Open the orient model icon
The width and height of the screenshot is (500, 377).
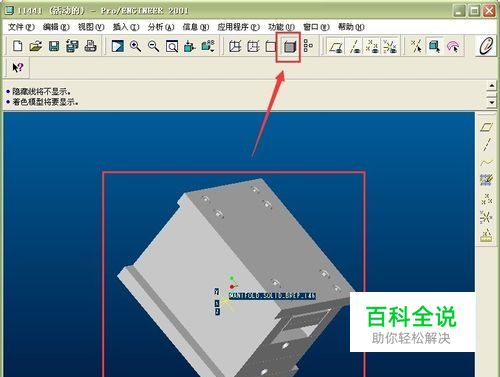[x=189, y=46]
